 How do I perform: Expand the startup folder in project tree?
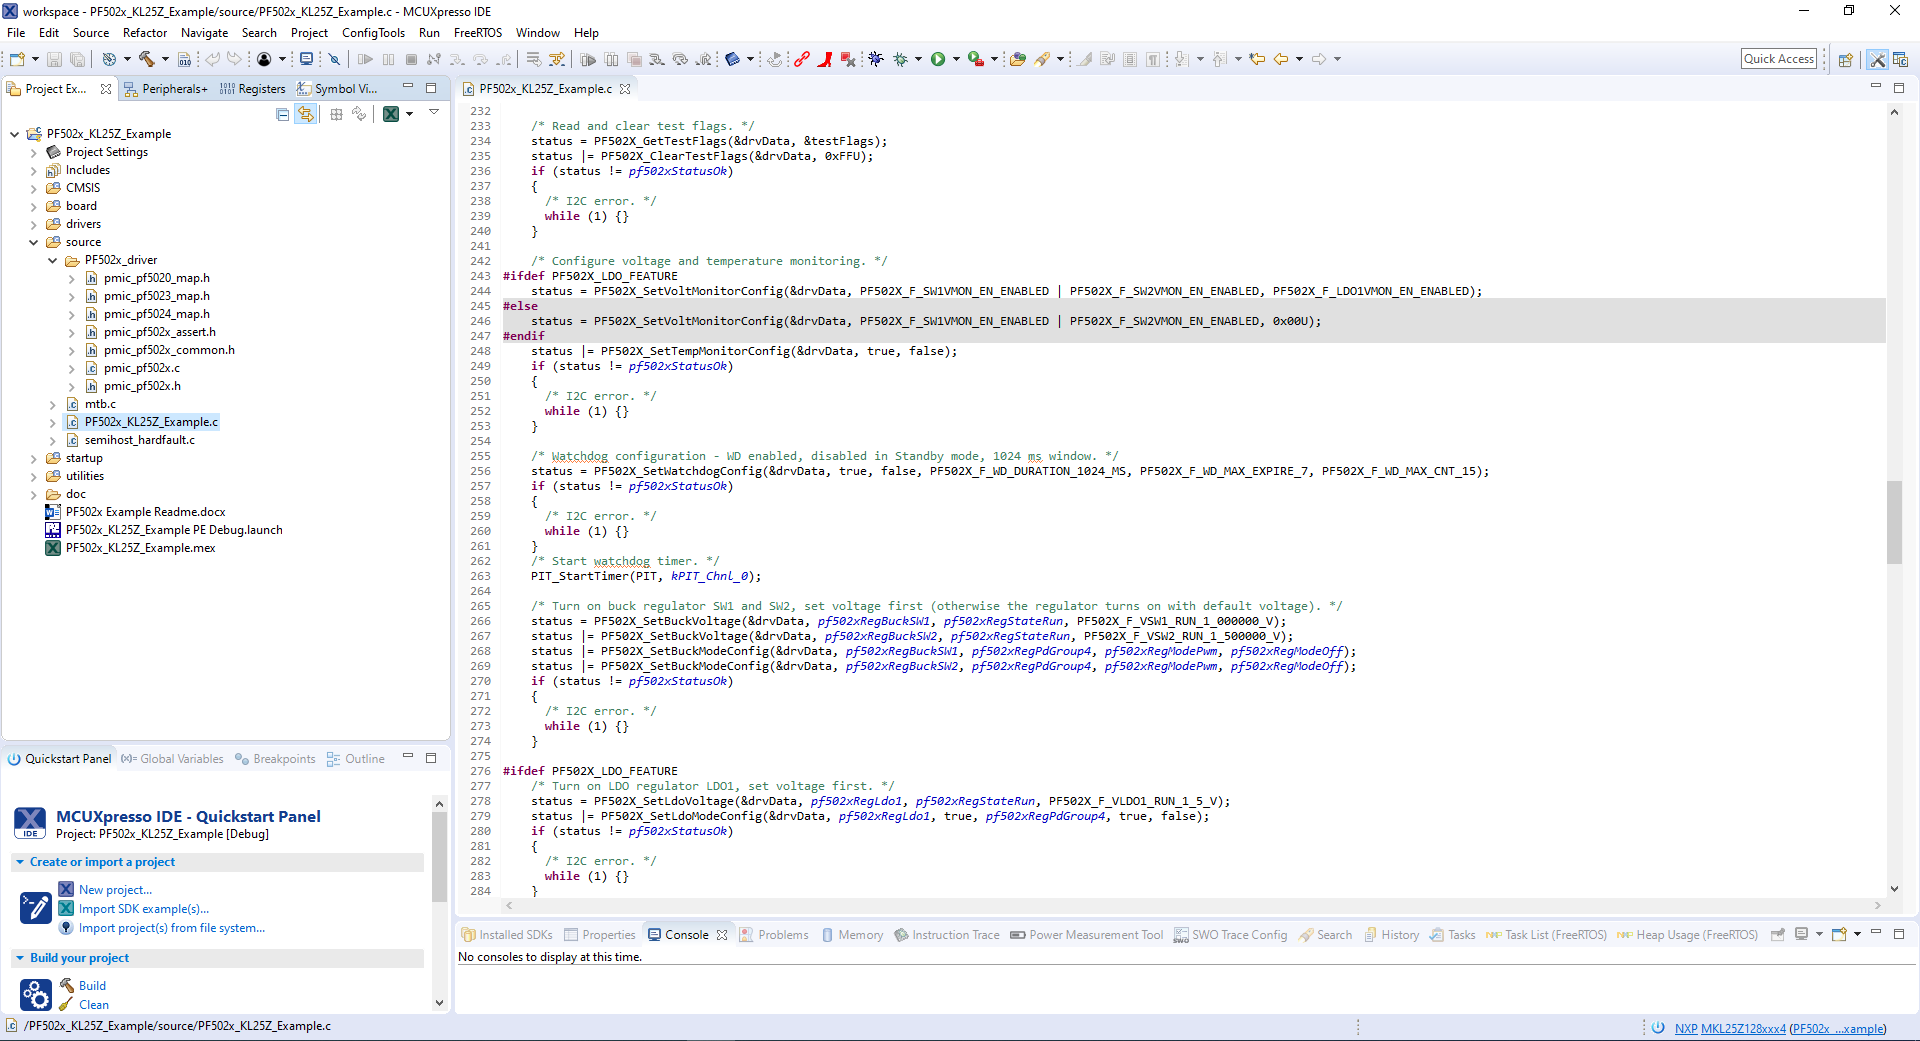pyautogui.click(x=34, y=459)
